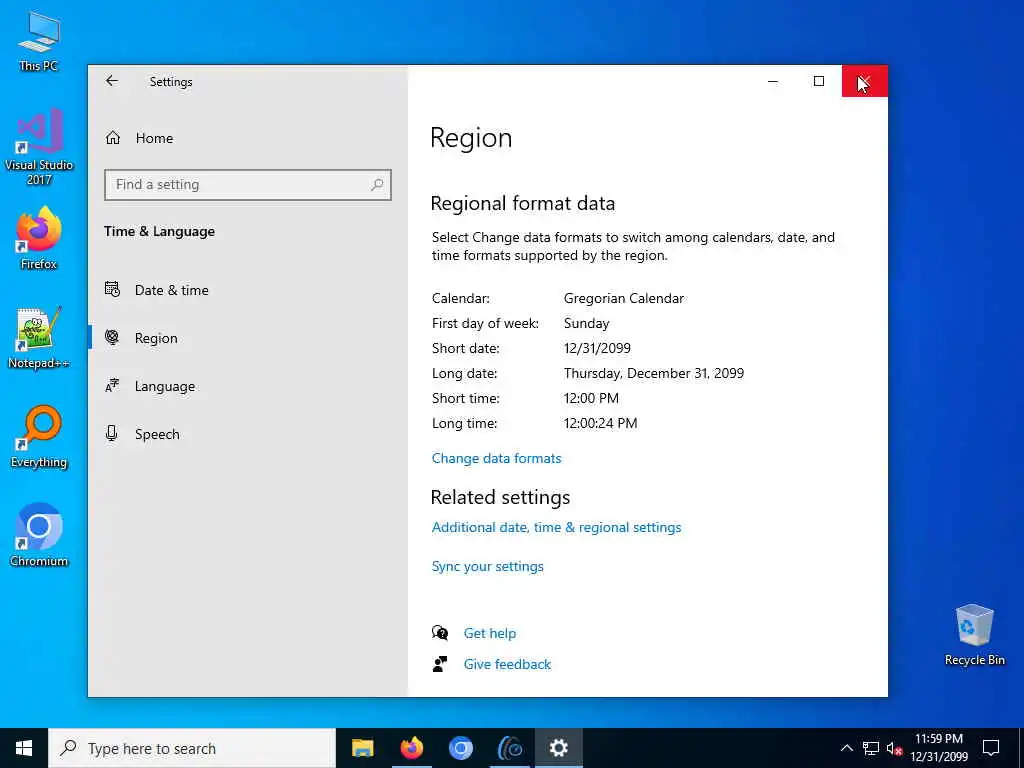
Task: Open Change data formats link
Action: pyautogui.click(x=496, y=458)
